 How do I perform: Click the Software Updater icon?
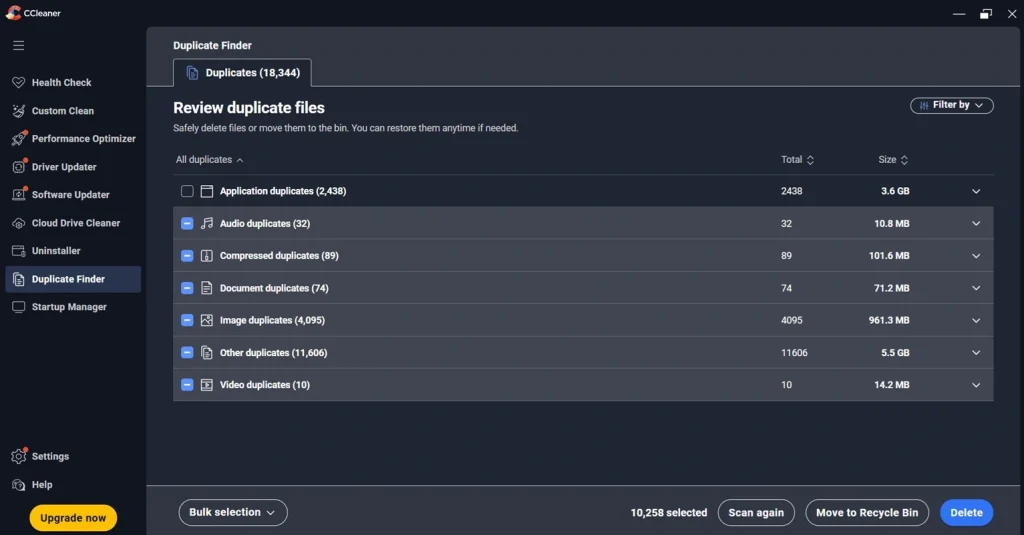(x=19, y=195)
